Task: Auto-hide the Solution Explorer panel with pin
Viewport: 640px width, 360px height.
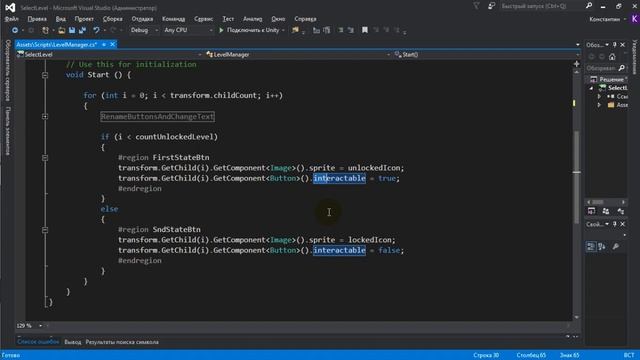Action: click(615, 44)
